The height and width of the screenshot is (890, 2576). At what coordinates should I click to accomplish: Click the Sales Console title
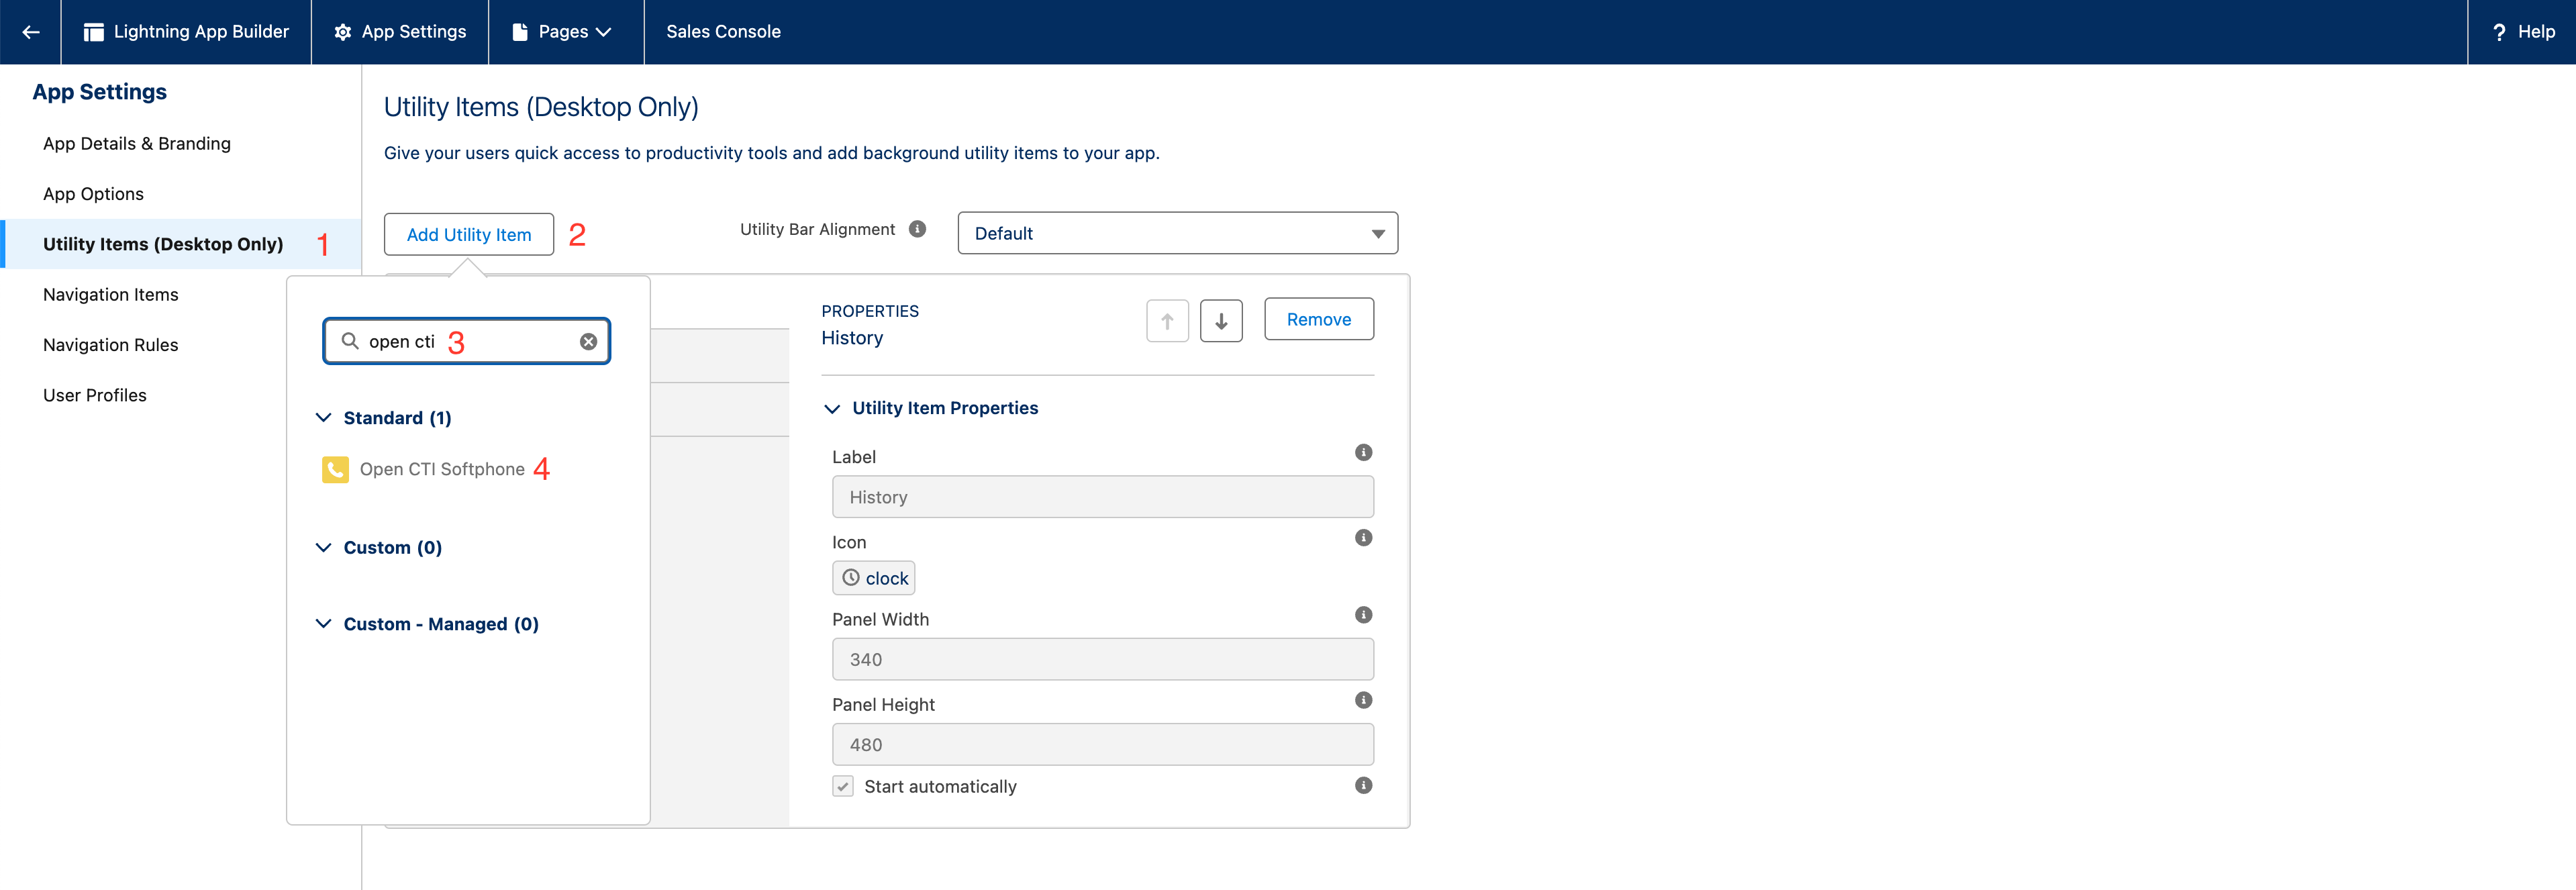click(x=723, y=32)
